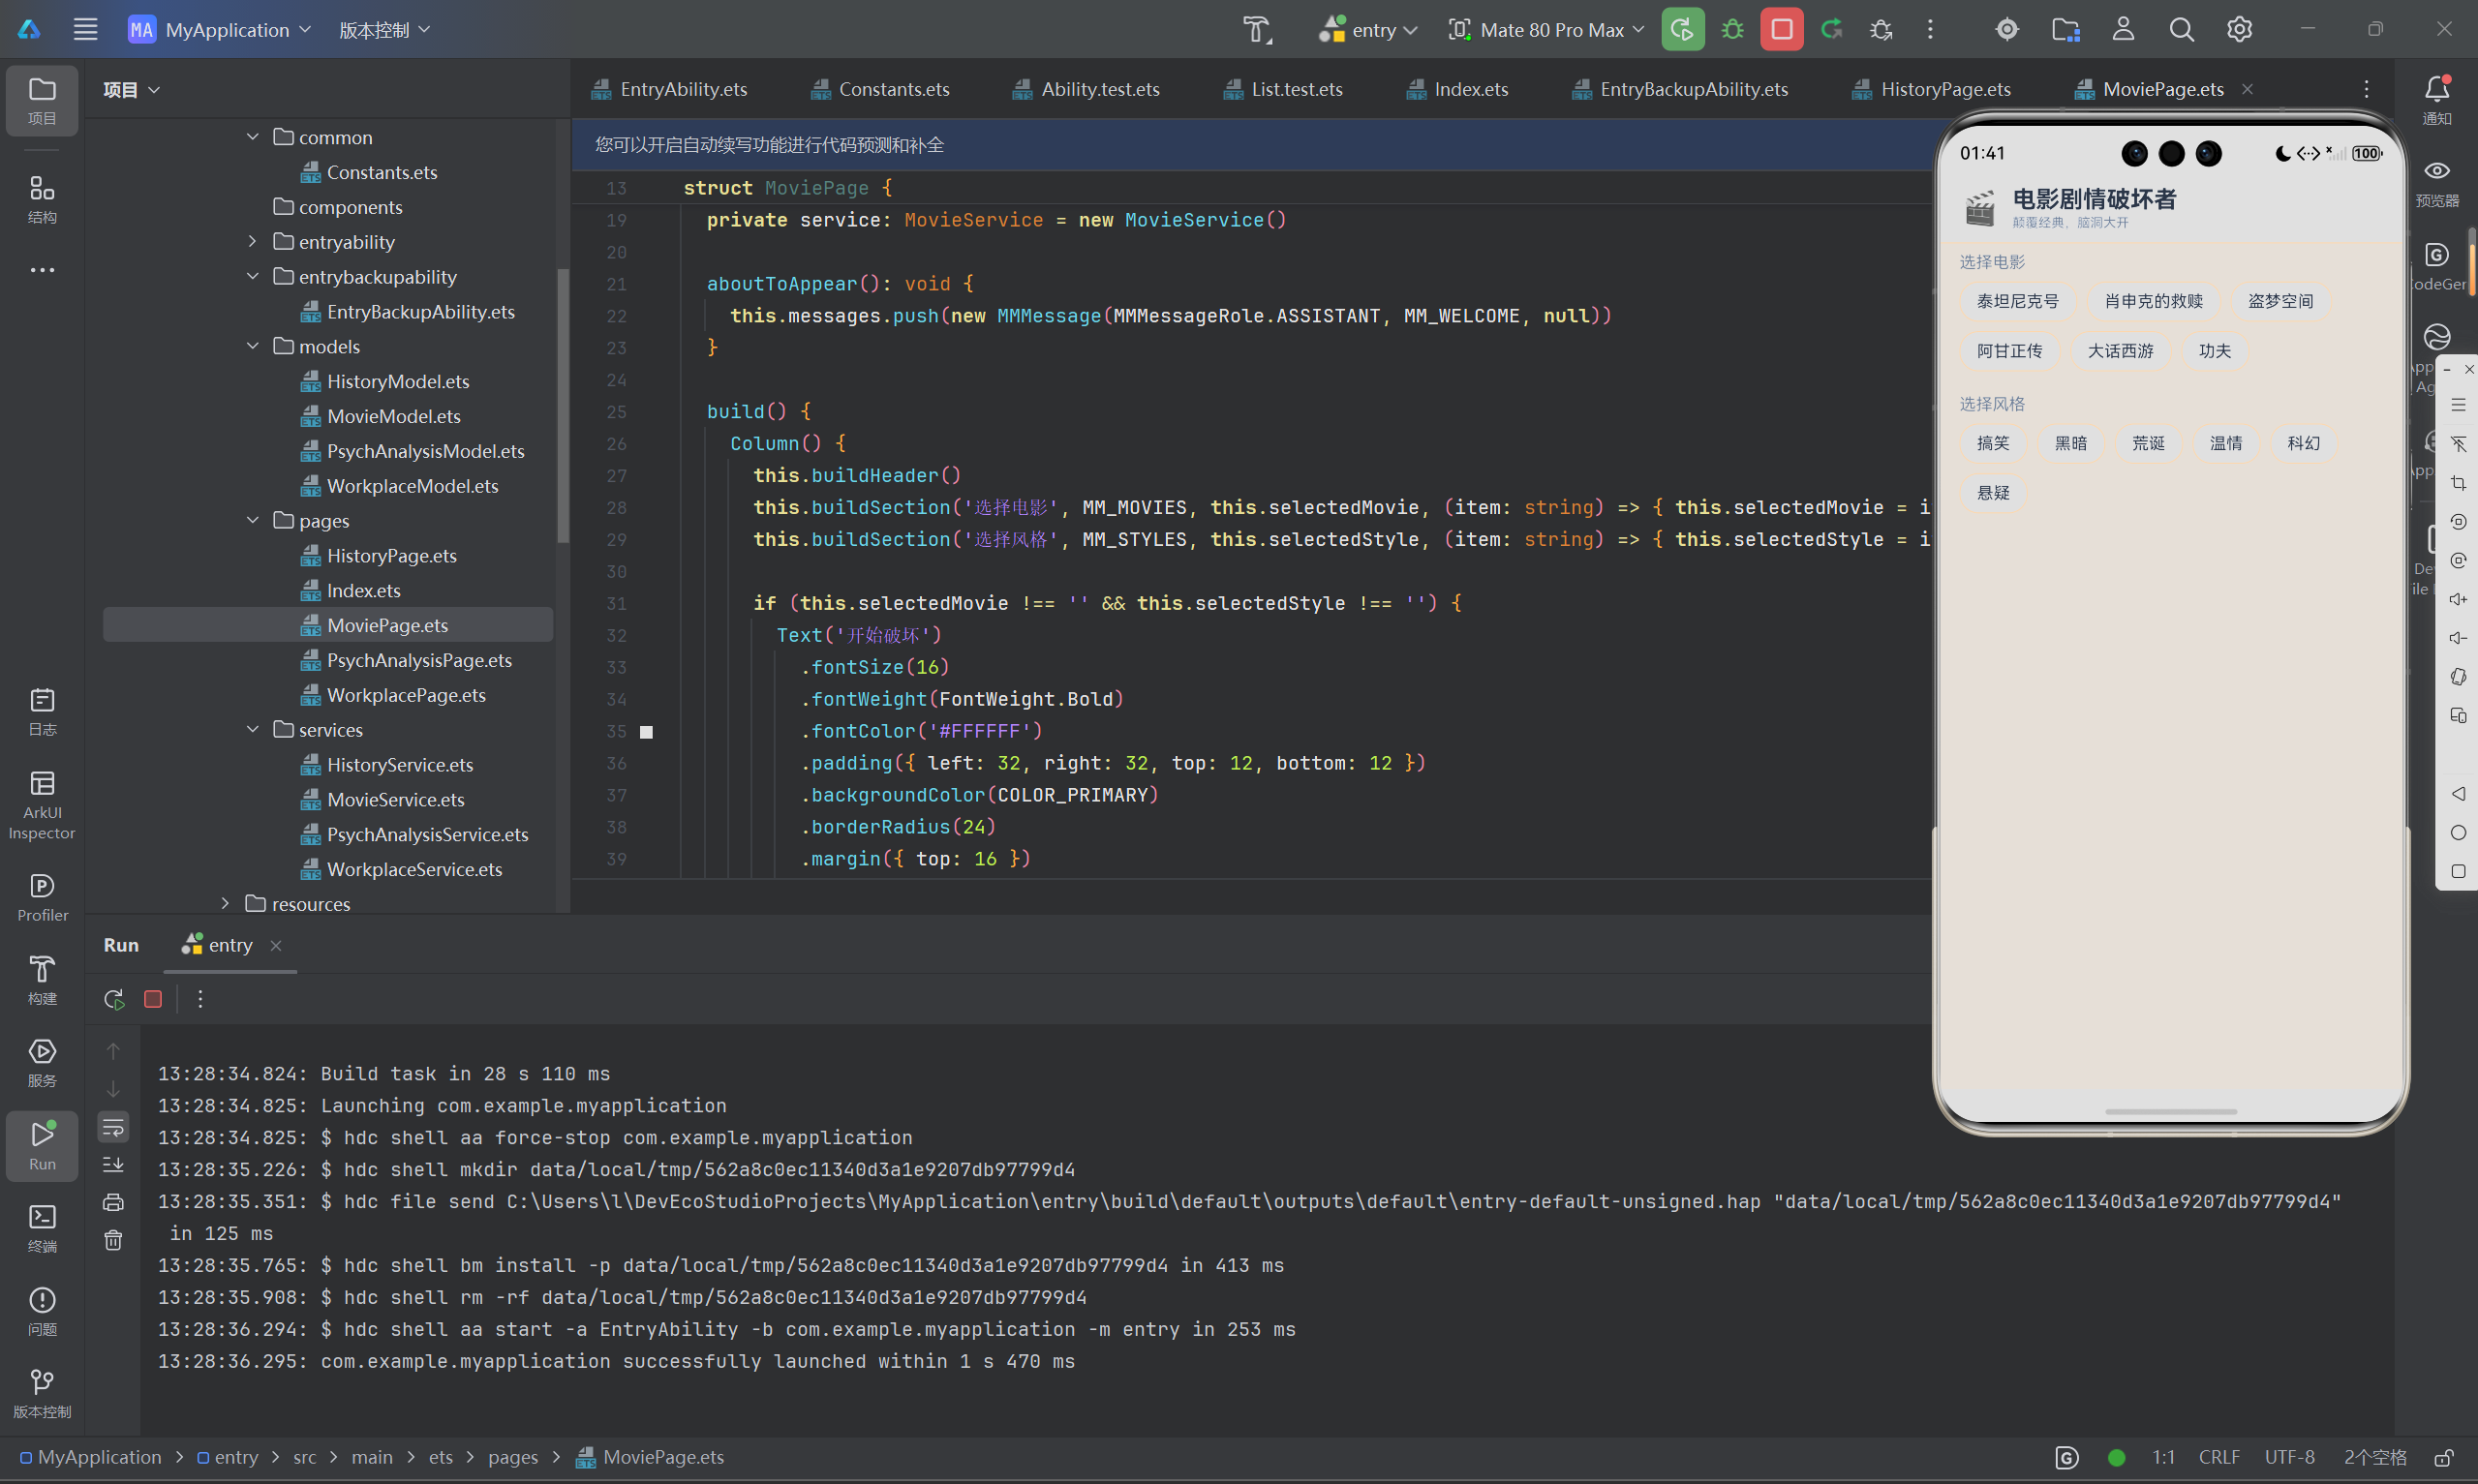Open the search magnifier in toolbar
2478x1484 pixels.
tap(2181, 29)
